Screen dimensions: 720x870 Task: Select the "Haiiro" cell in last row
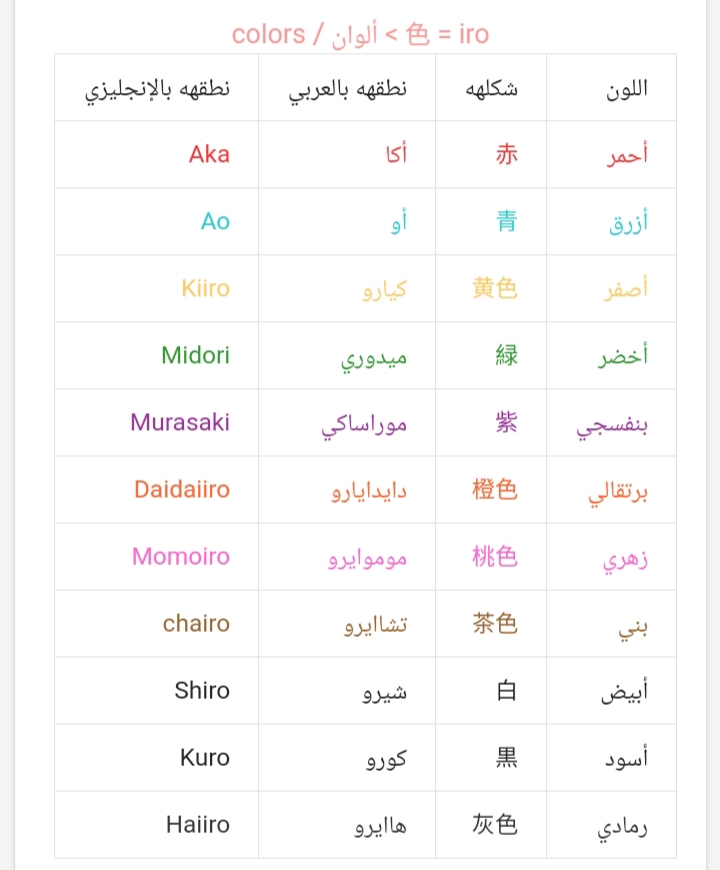198,824
